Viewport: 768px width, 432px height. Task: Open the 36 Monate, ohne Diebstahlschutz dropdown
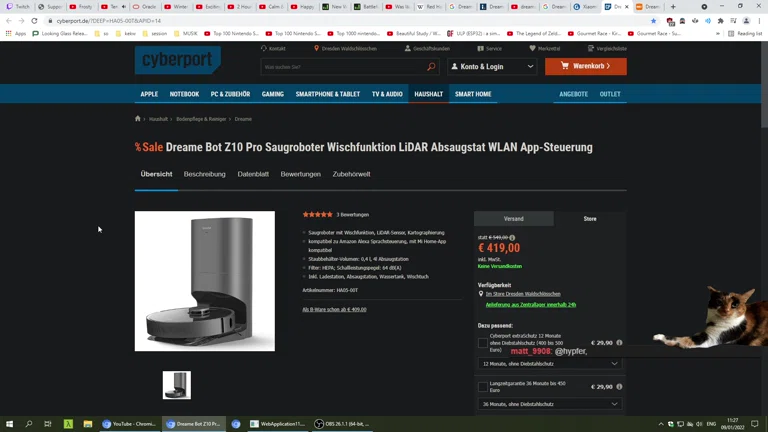pyautogui.click(x=550, y=404)
